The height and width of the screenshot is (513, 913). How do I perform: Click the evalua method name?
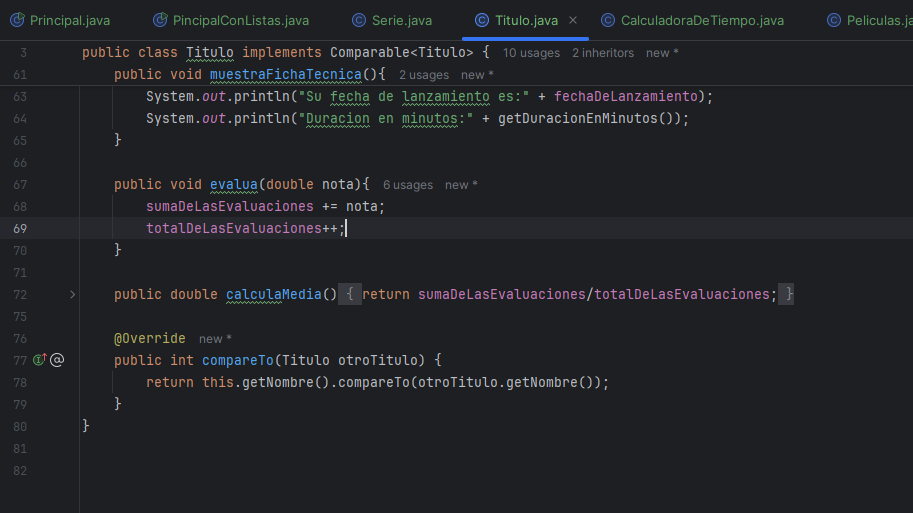tap(233, 185)
